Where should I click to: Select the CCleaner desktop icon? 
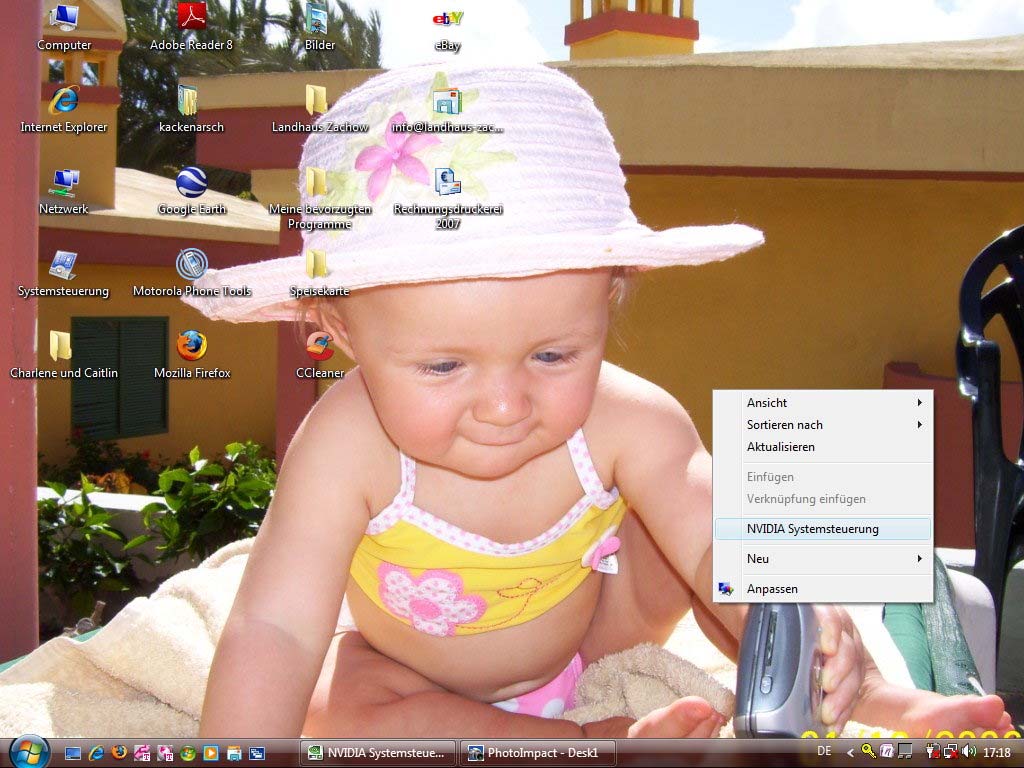point(319,347)
